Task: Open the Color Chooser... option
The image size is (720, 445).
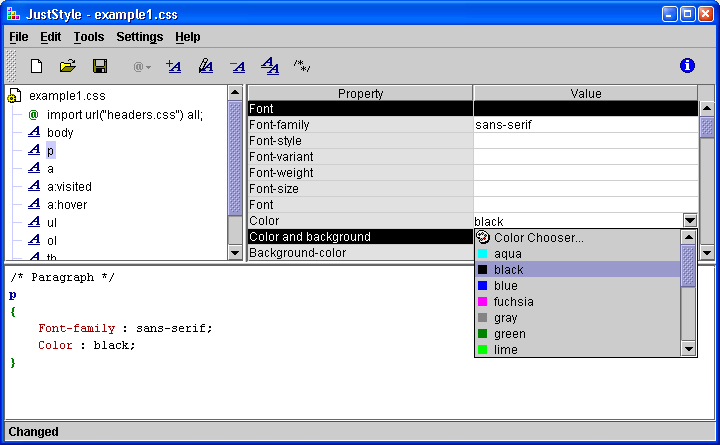Action: [x=538, y=238]
